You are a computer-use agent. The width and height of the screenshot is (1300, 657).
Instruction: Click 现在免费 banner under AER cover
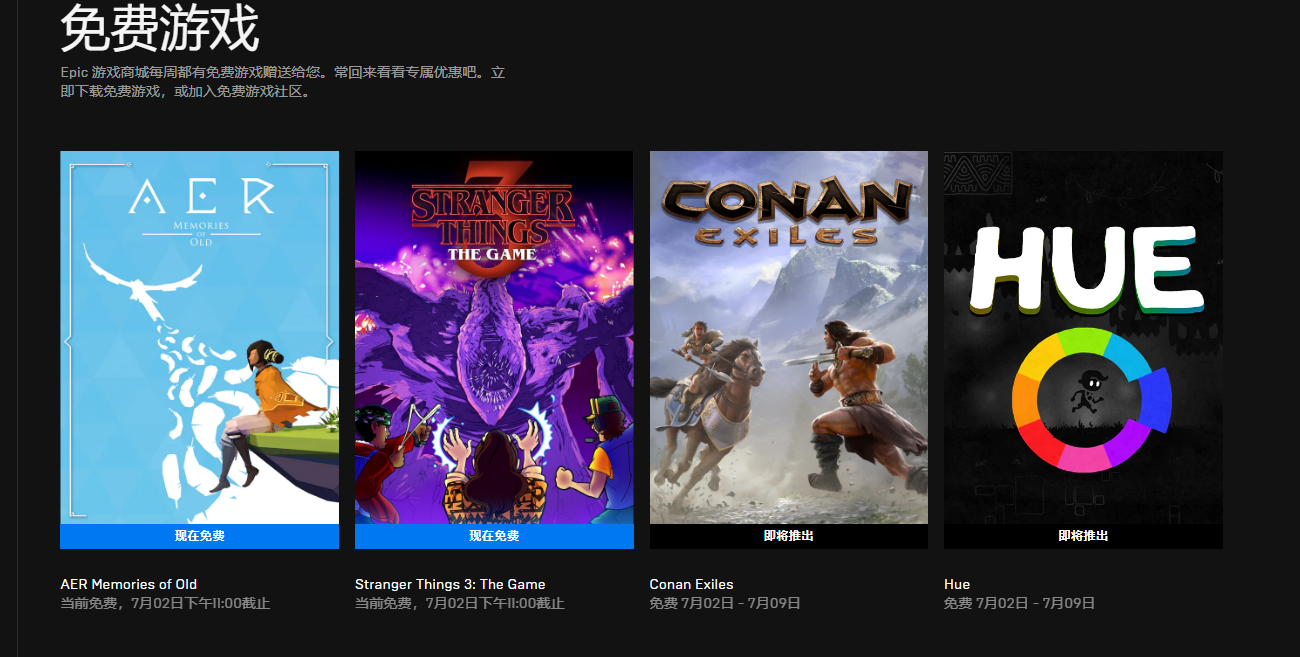click(199, 536)
